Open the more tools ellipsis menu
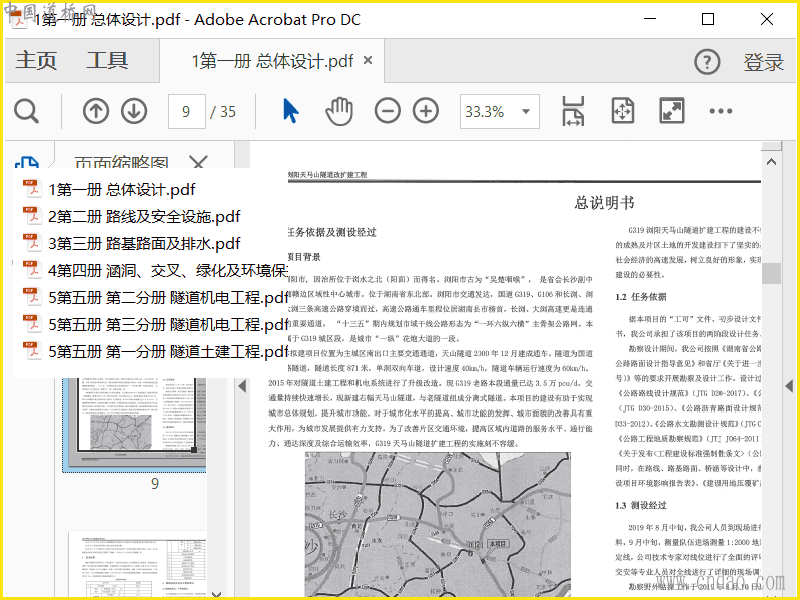The height and width of the screenshot is (600, 800). pos(721,111)
